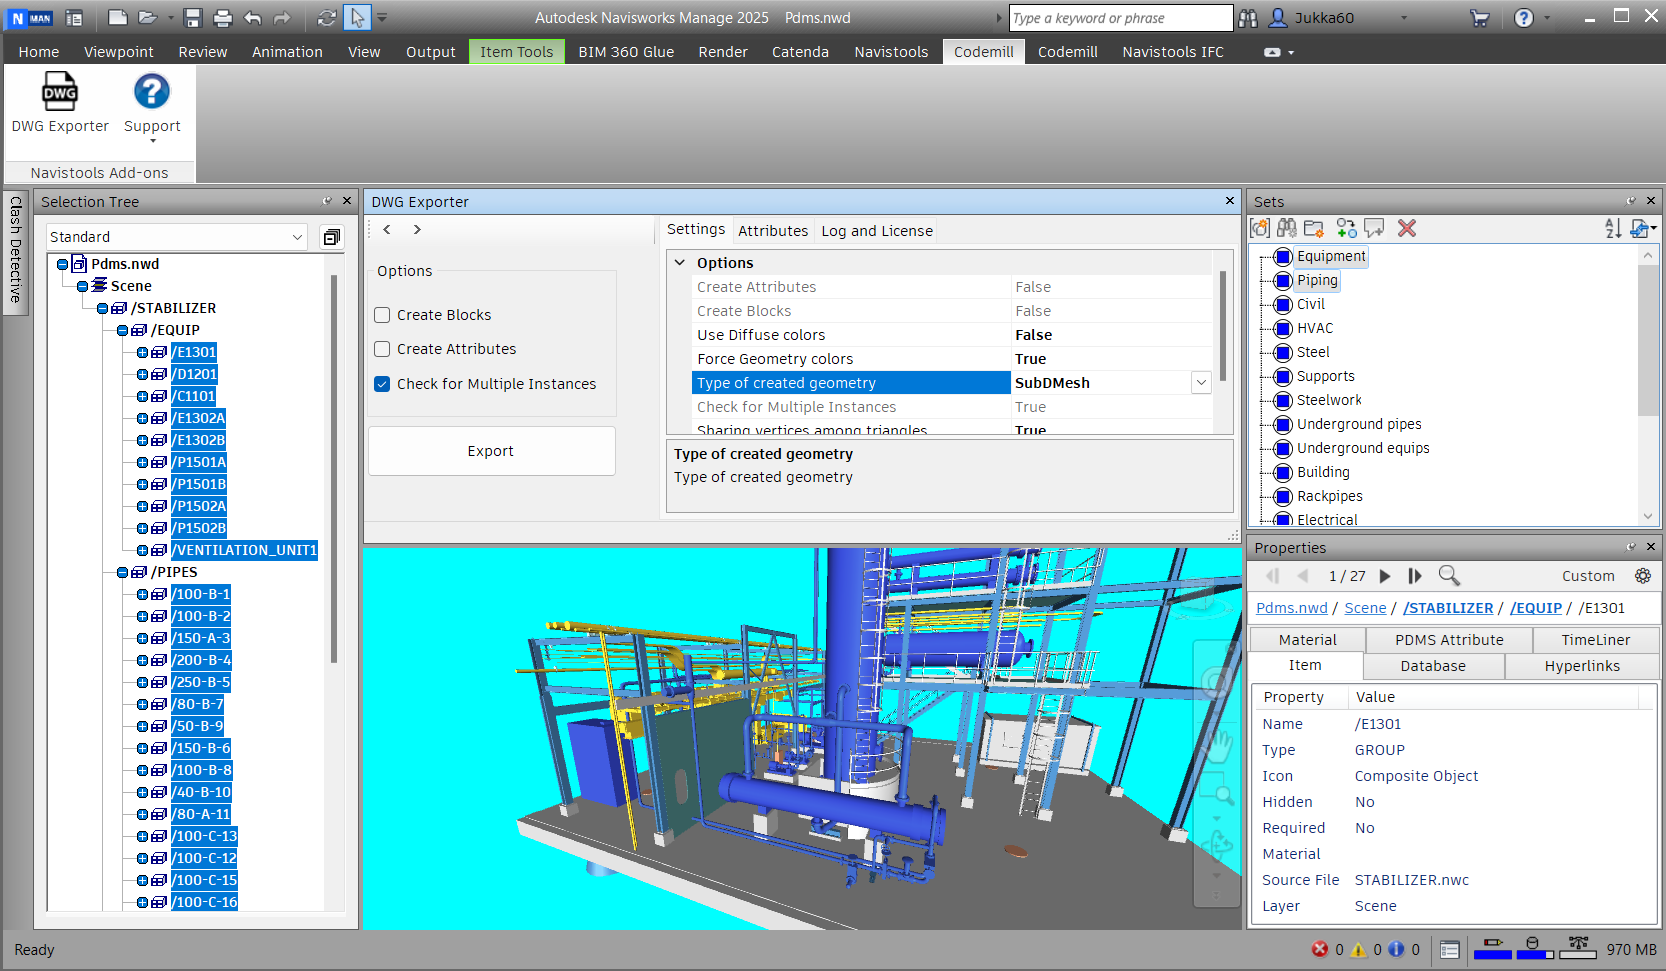Open Properties options gear icon

1643,576
